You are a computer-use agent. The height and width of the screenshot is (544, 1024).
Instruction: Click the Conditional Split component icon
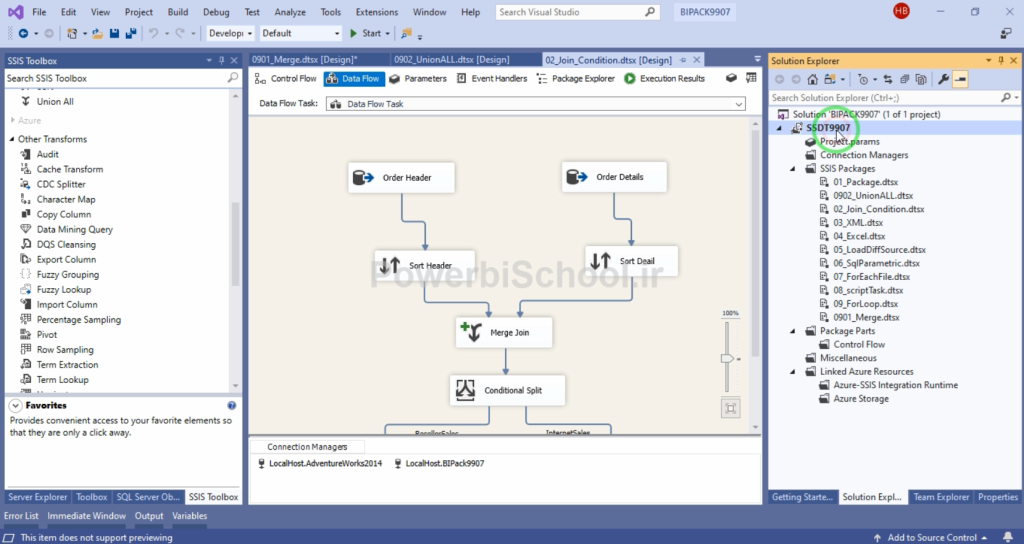pyautogui.click(x=465, y=390)
